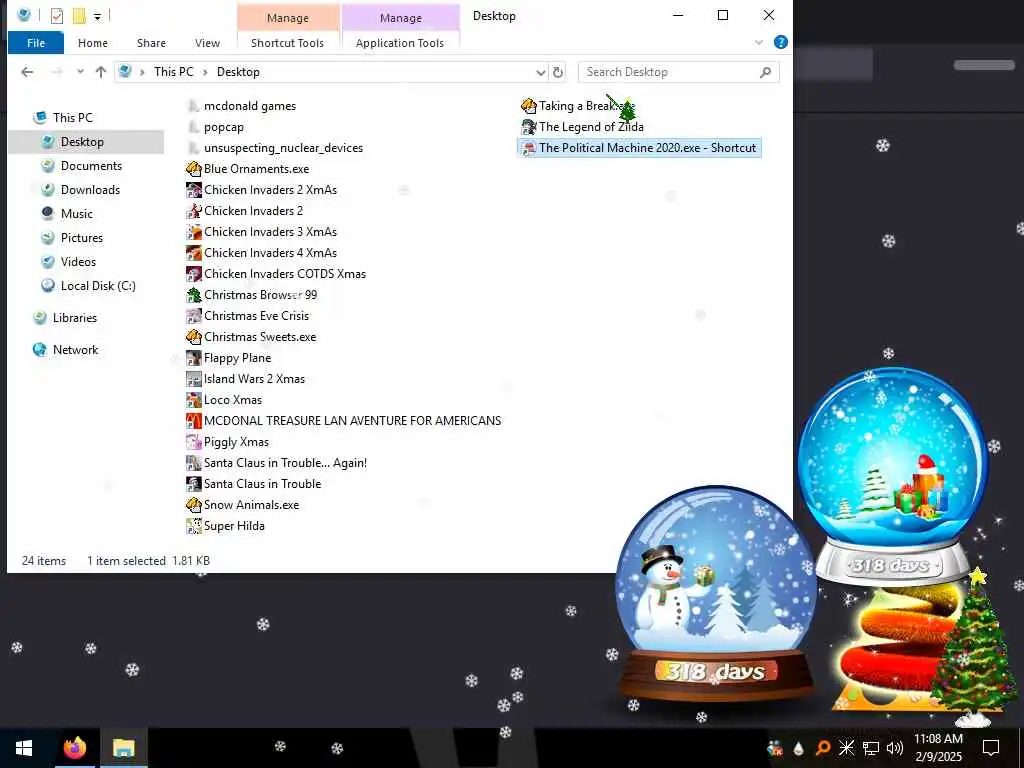Refresh the Desktop folder view
The image size is (1024, 768).
point(558,72)
